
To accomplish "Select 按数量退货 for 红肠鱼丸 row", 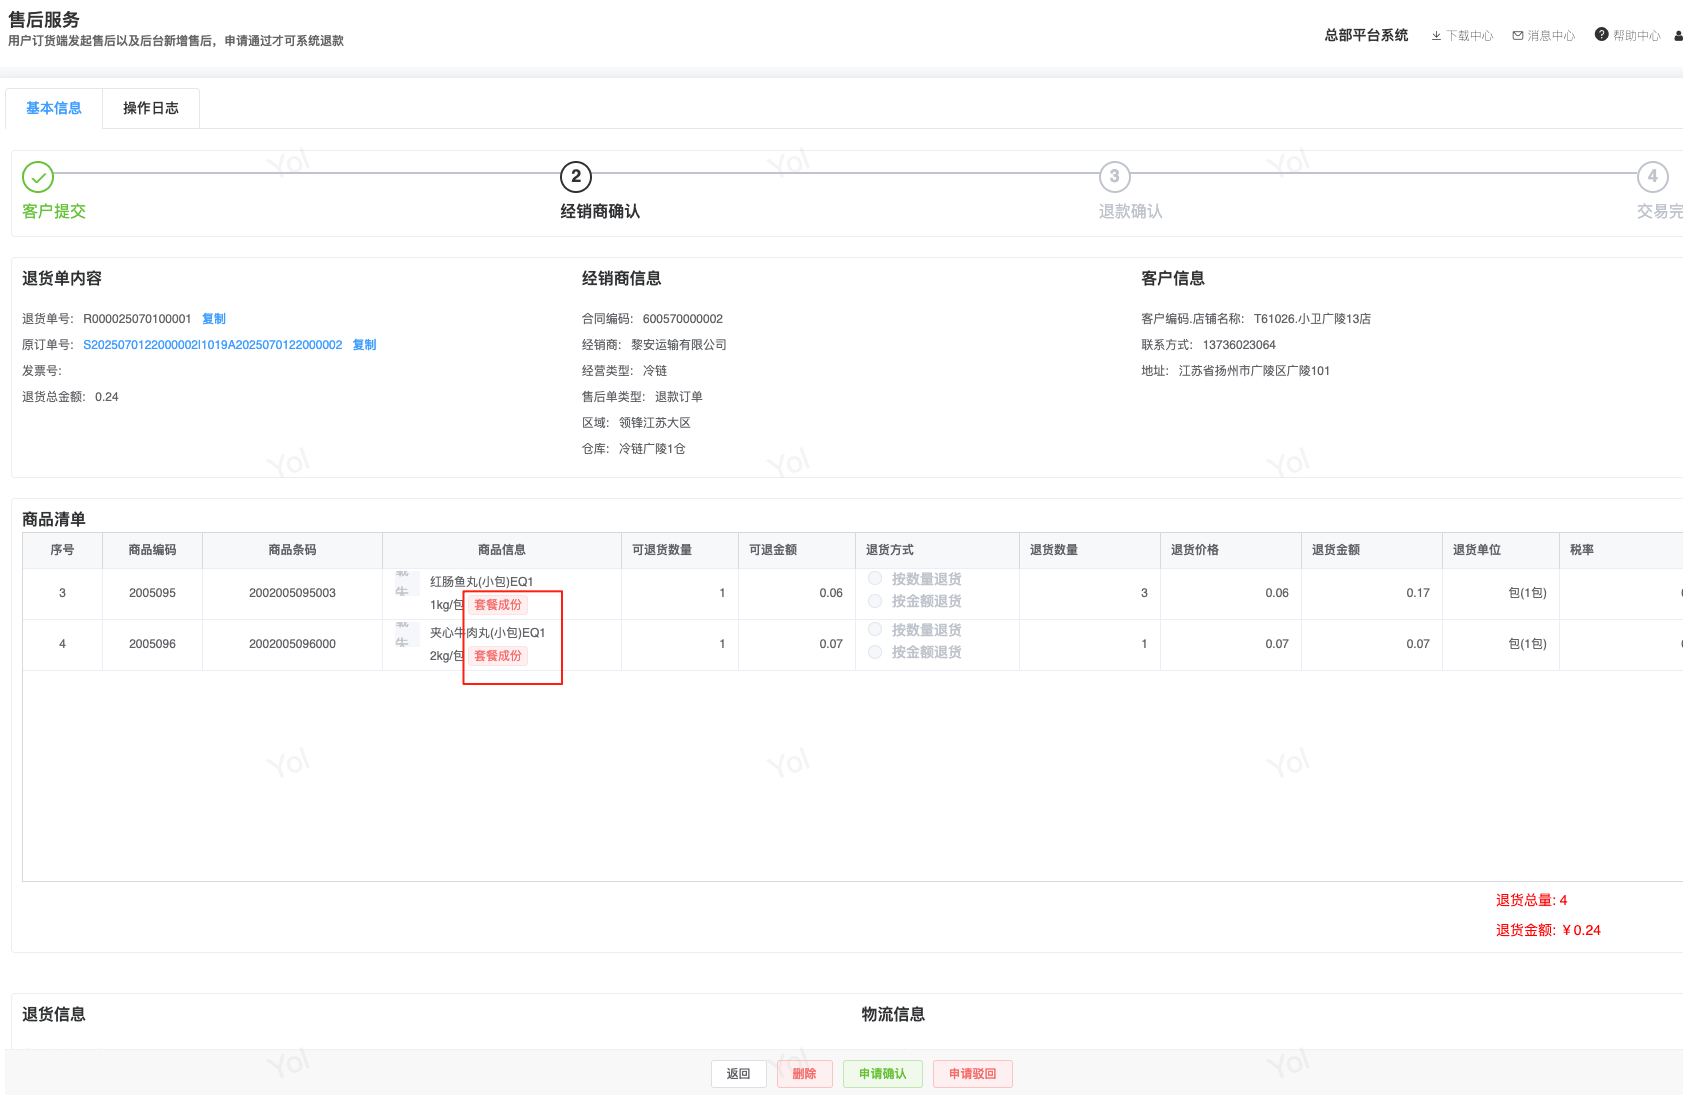I will (875, 578).
